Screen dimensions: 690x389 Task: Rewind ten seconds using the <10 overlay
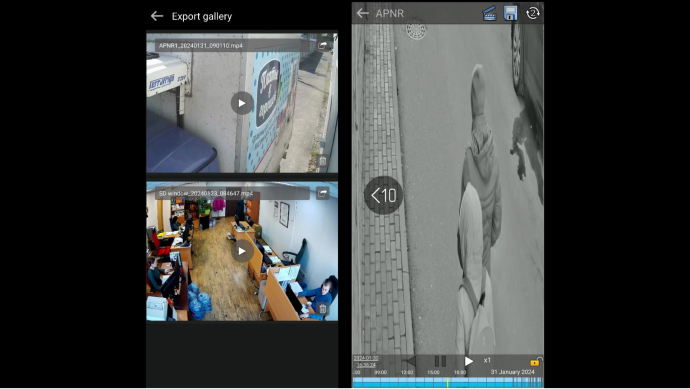[x=384, y=195]
